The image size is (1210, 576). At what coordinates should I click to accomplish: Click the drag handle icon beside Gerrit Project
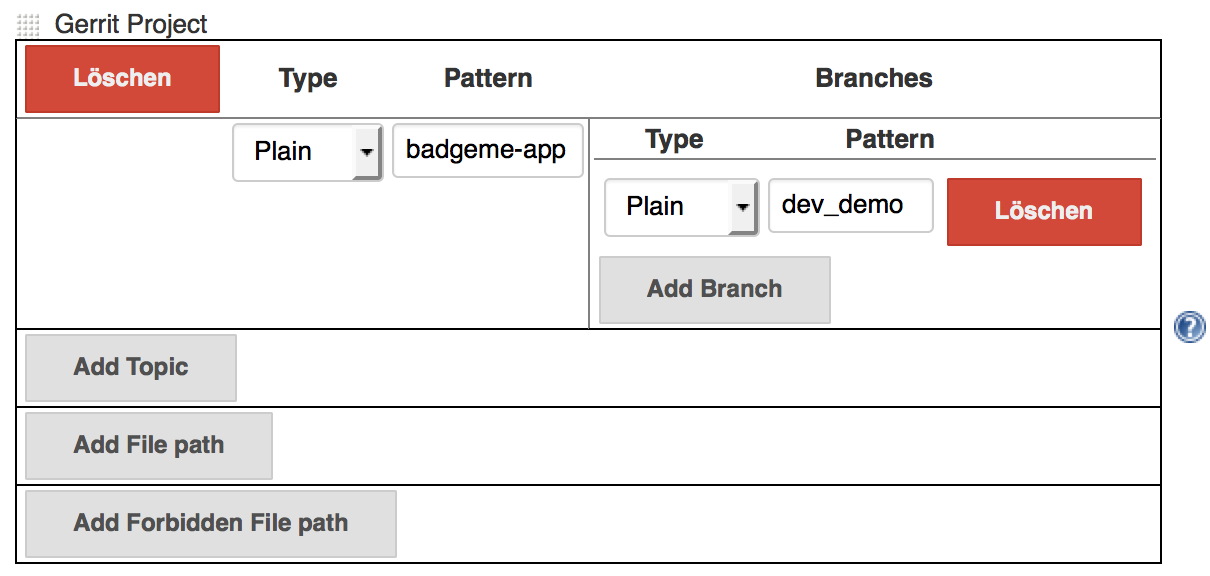pyautogui.click(x=30, y=22)
